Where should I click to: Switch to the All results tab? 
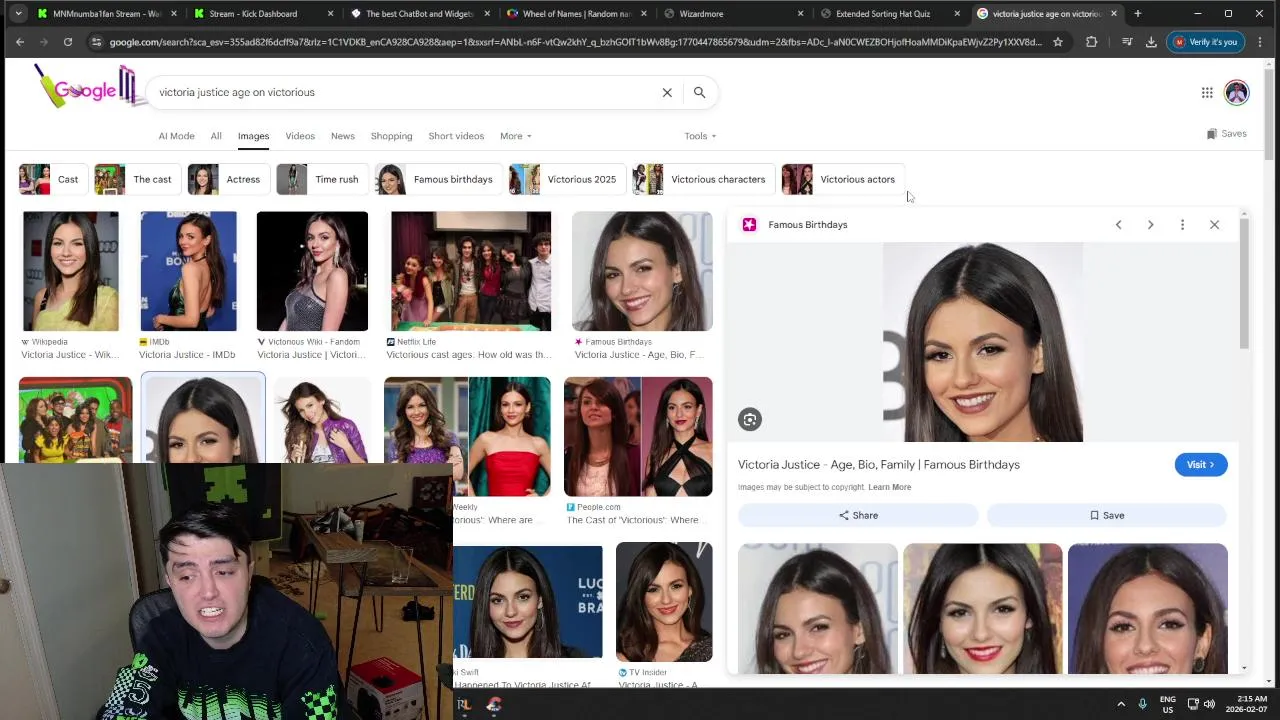coord(216,136)
